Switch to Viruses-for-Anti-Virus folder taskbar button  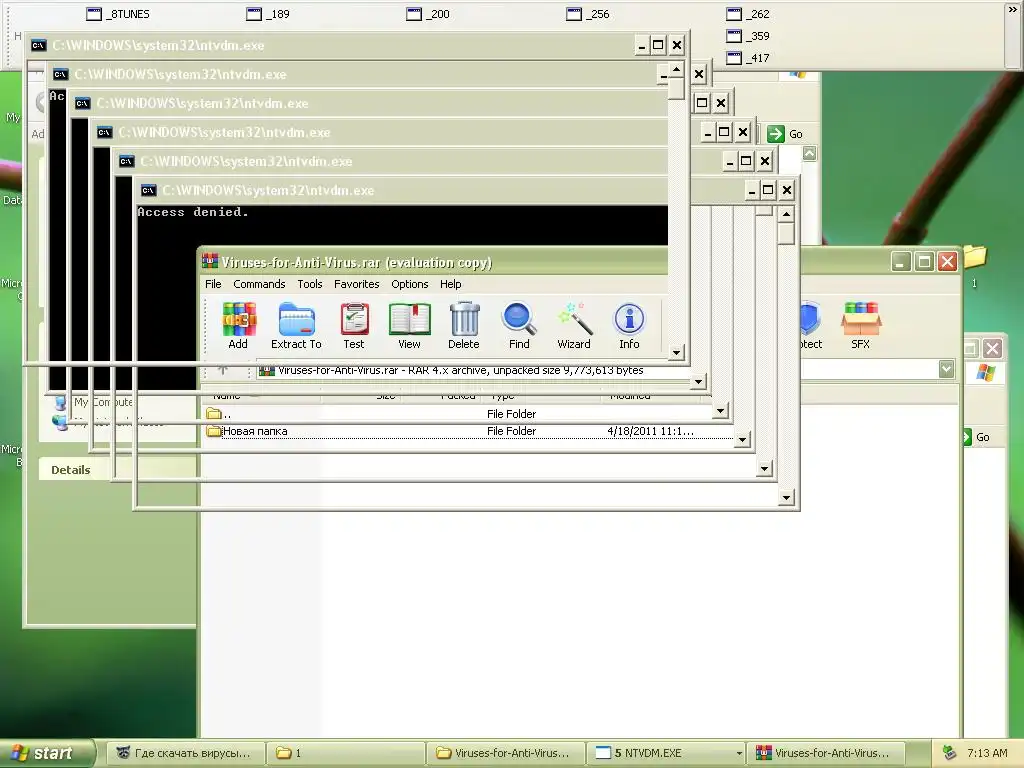(x=505, y=753)
